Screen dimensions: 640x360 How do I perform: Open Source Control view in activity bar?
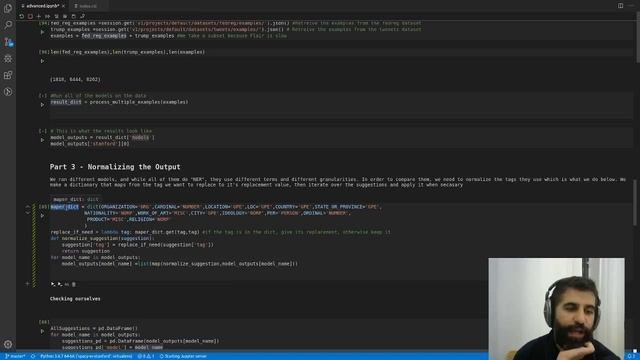[8, 42]
